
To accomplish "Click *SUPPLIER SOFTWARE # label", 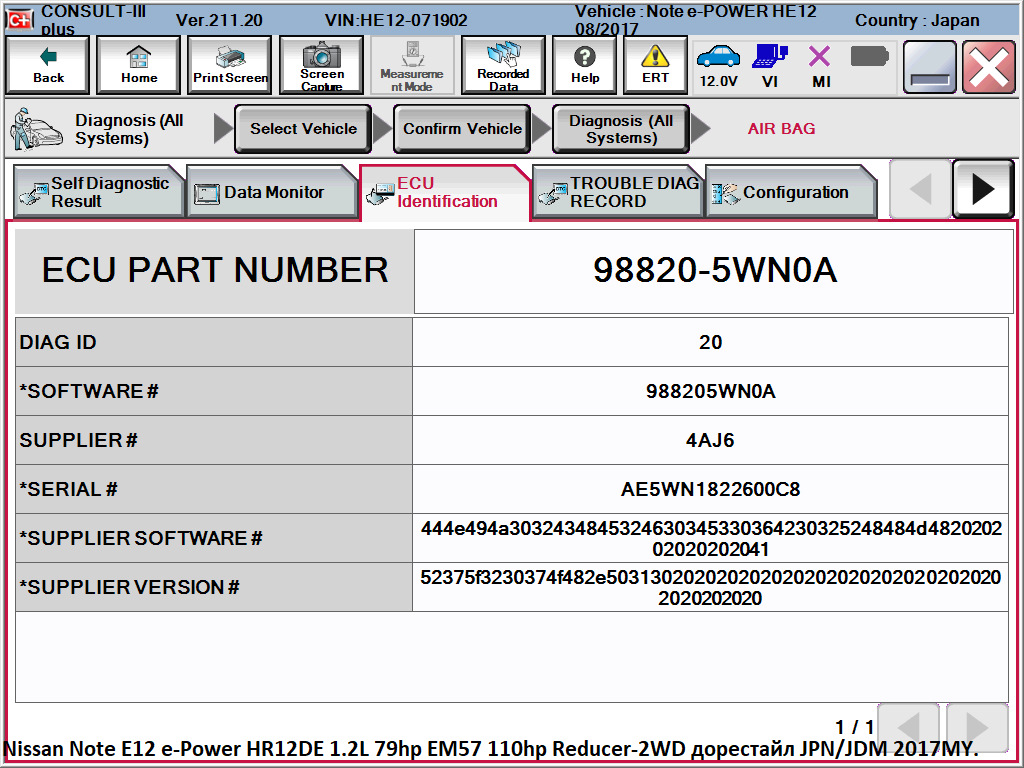I will click(214, 538).
